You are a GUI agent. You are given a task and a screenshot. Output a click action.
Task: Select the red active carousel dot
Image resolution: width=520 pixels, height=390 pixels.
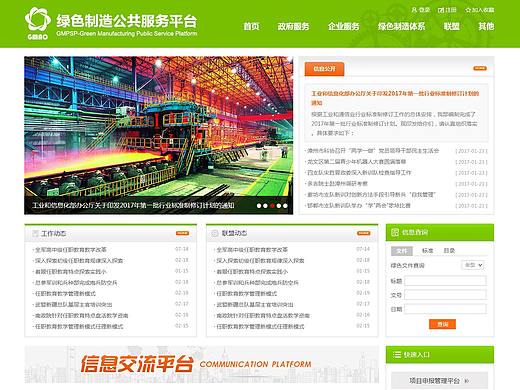pos(272,206)
